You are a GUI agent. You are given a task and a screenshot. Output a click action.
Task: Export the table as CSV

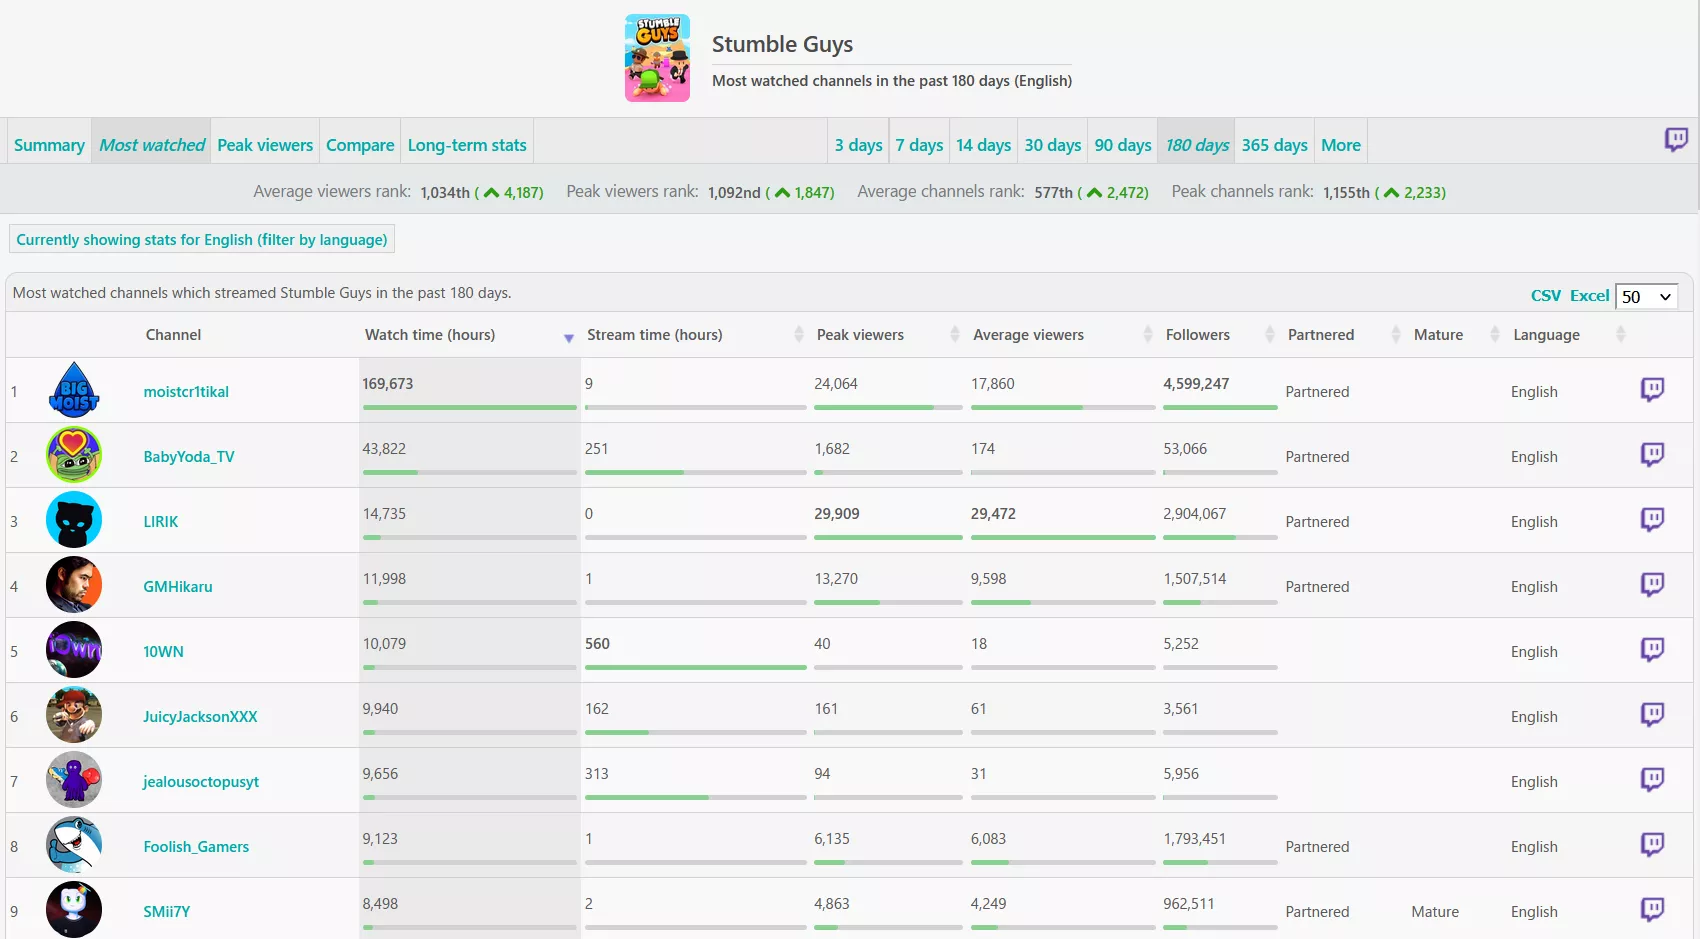click(1545, 295)
